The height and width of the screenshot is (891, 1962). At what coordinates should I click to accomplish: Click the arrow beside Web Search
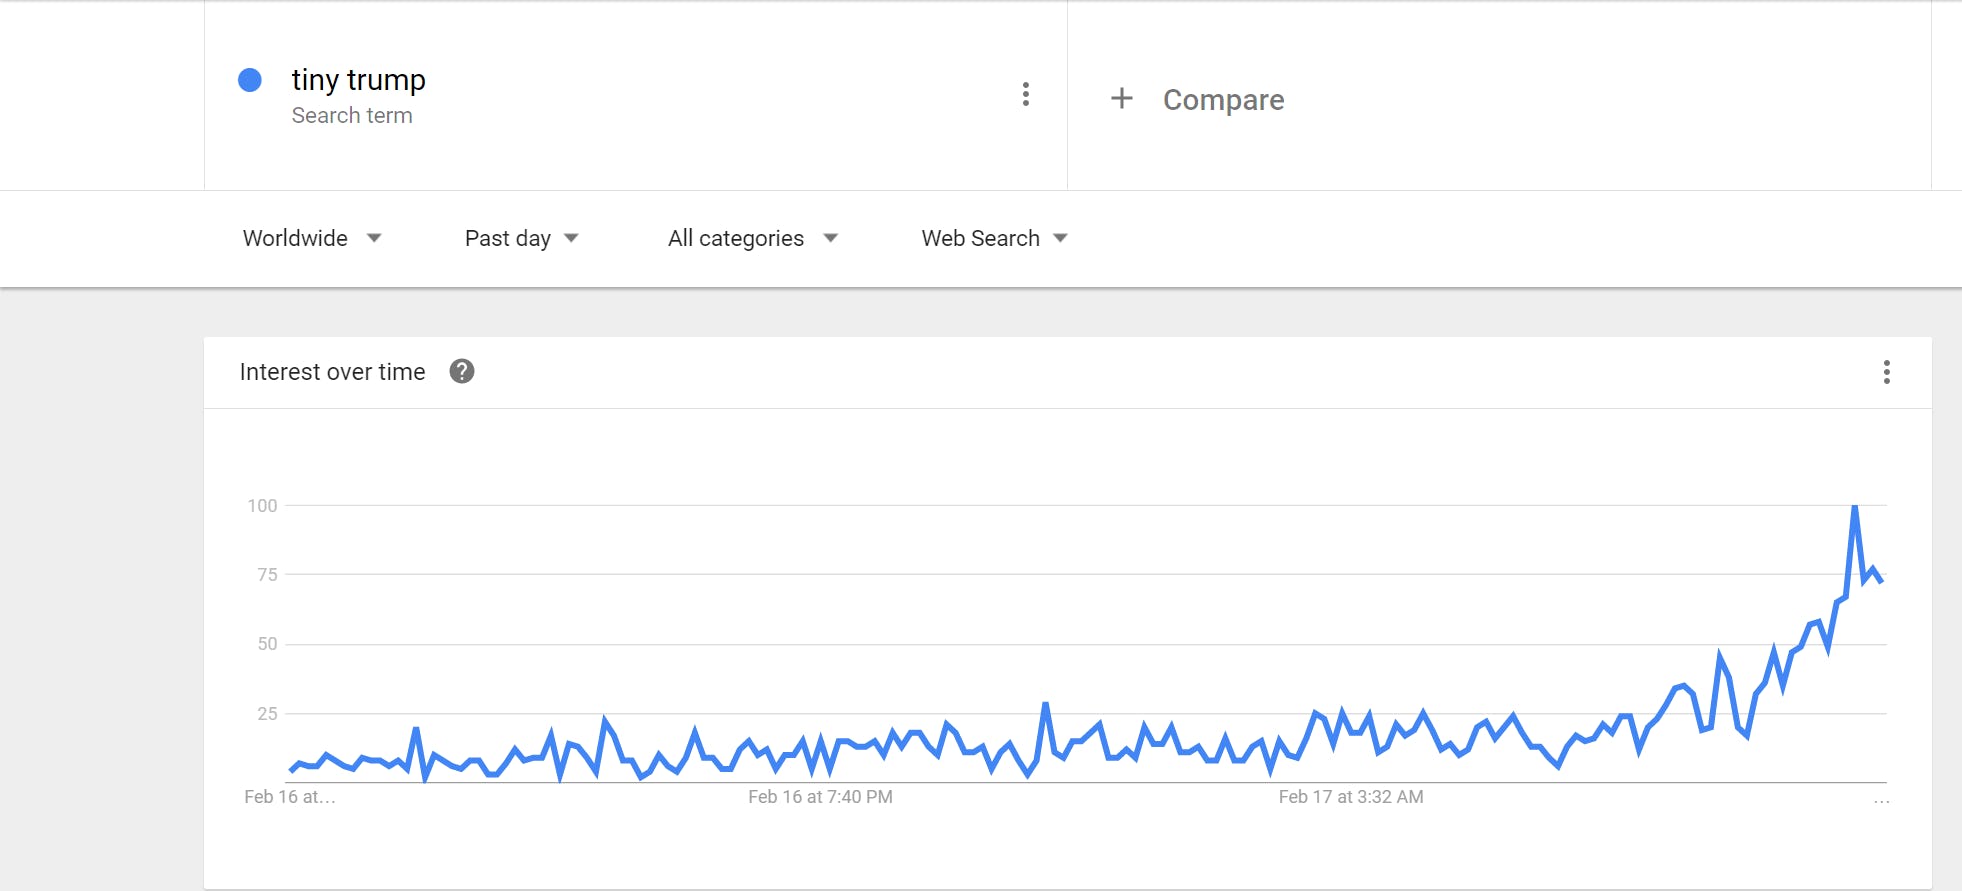pyautogui.click(x=1061, y=238)
